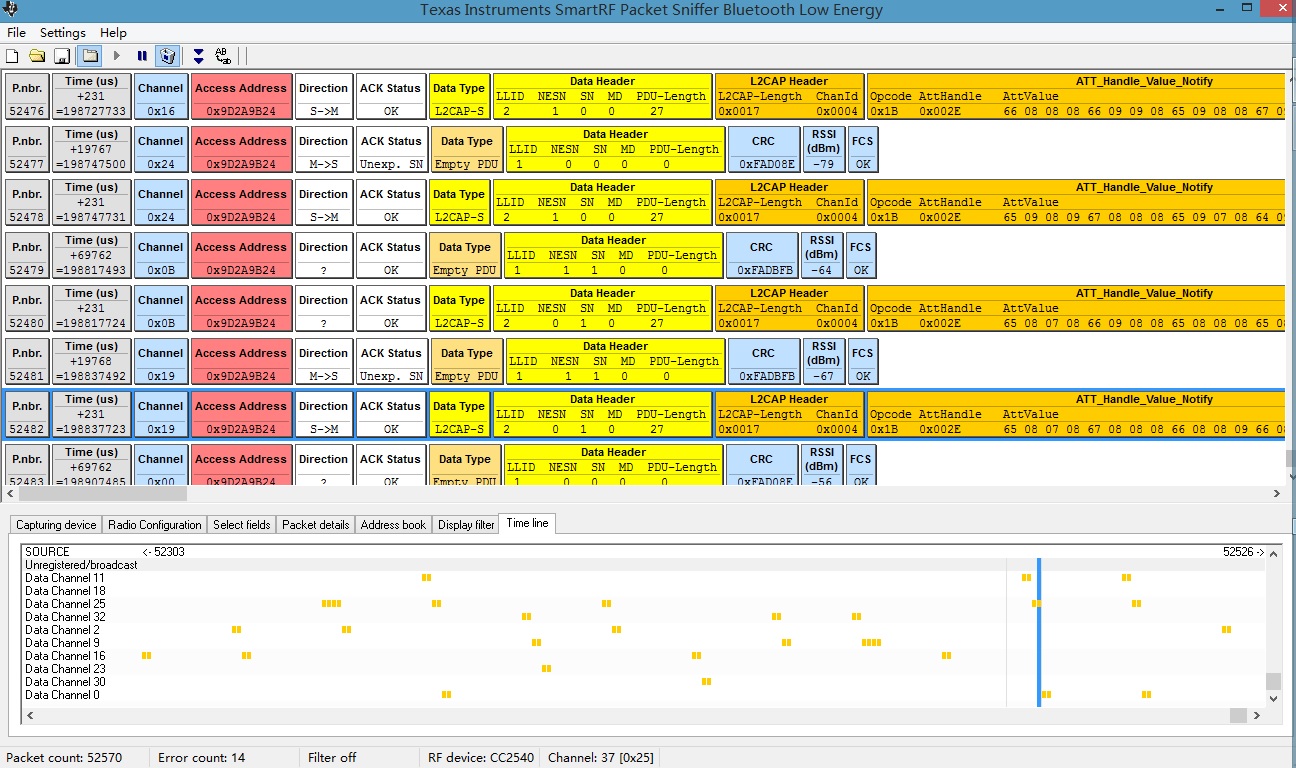Click the four-block marker on Data Channel 25
The height and width of the screenshot is (768, 1296).
[331, 604]
